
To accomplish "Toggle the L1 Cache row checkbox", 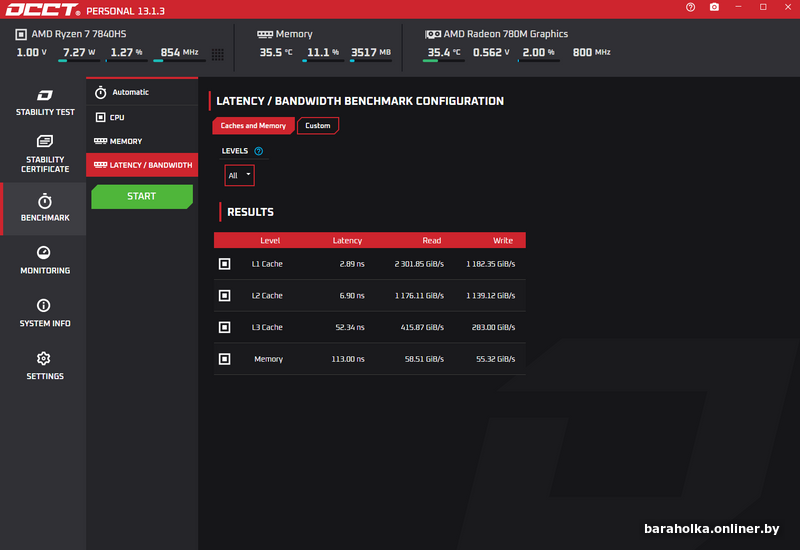I will [224, 264].
